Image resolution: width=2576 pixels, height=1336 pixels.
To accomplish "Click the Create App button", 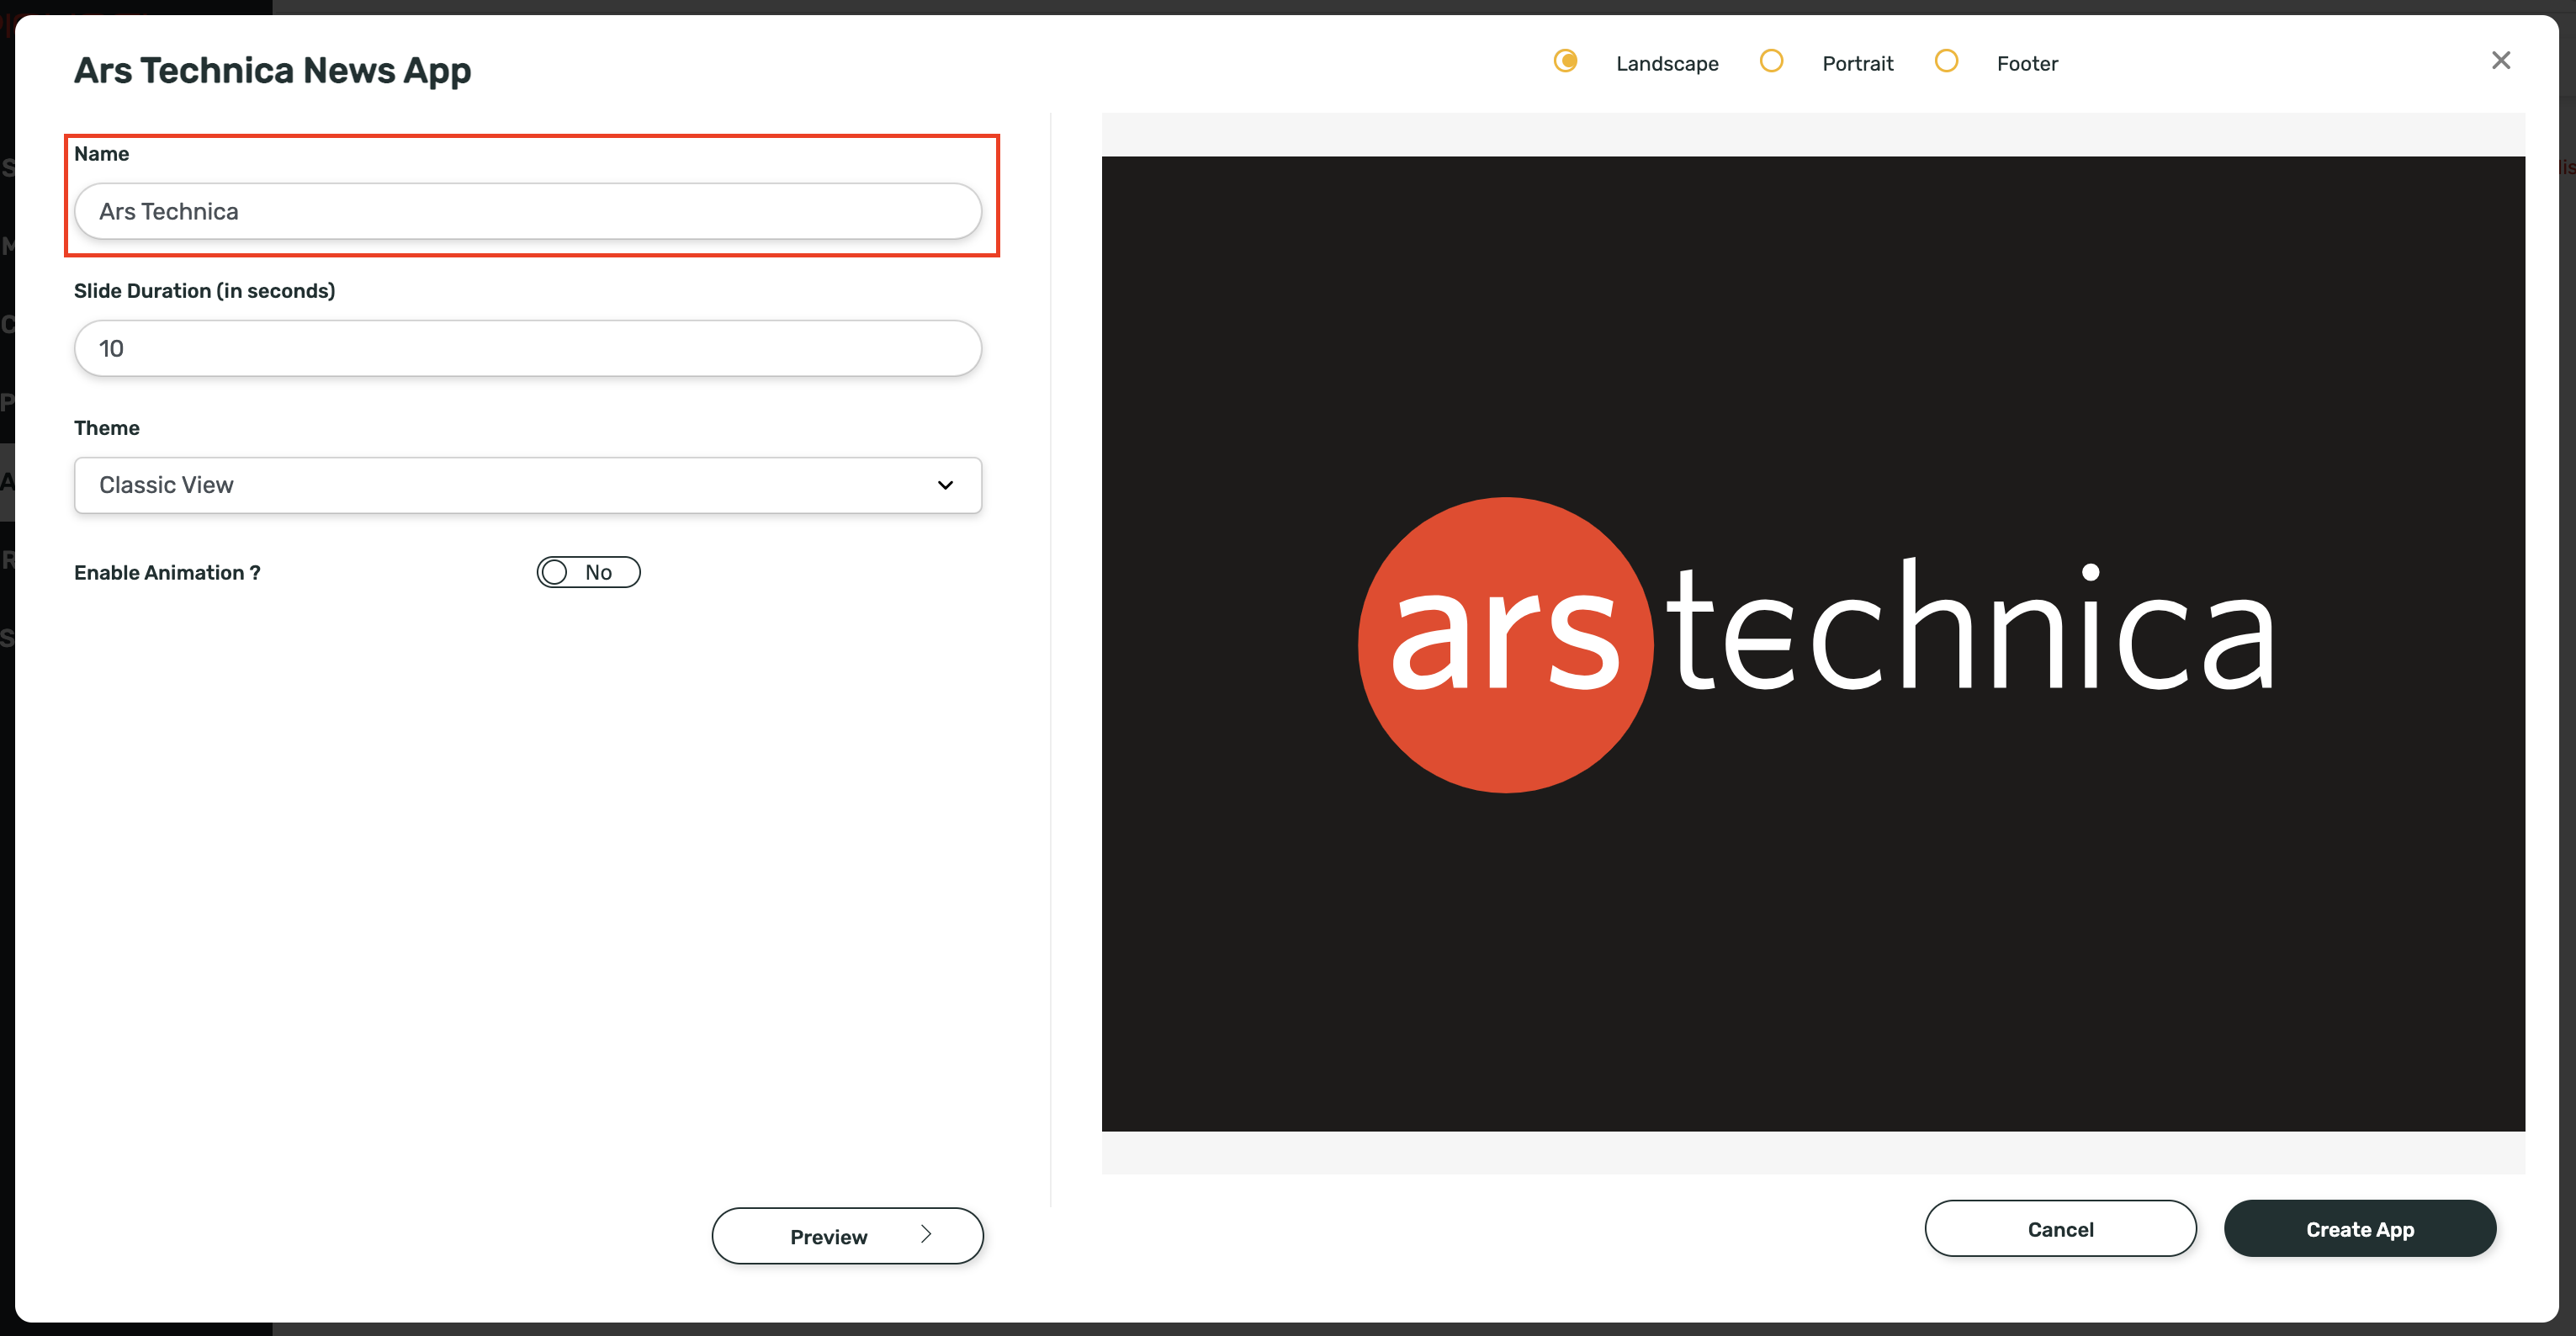I will pos(2360,1229).
